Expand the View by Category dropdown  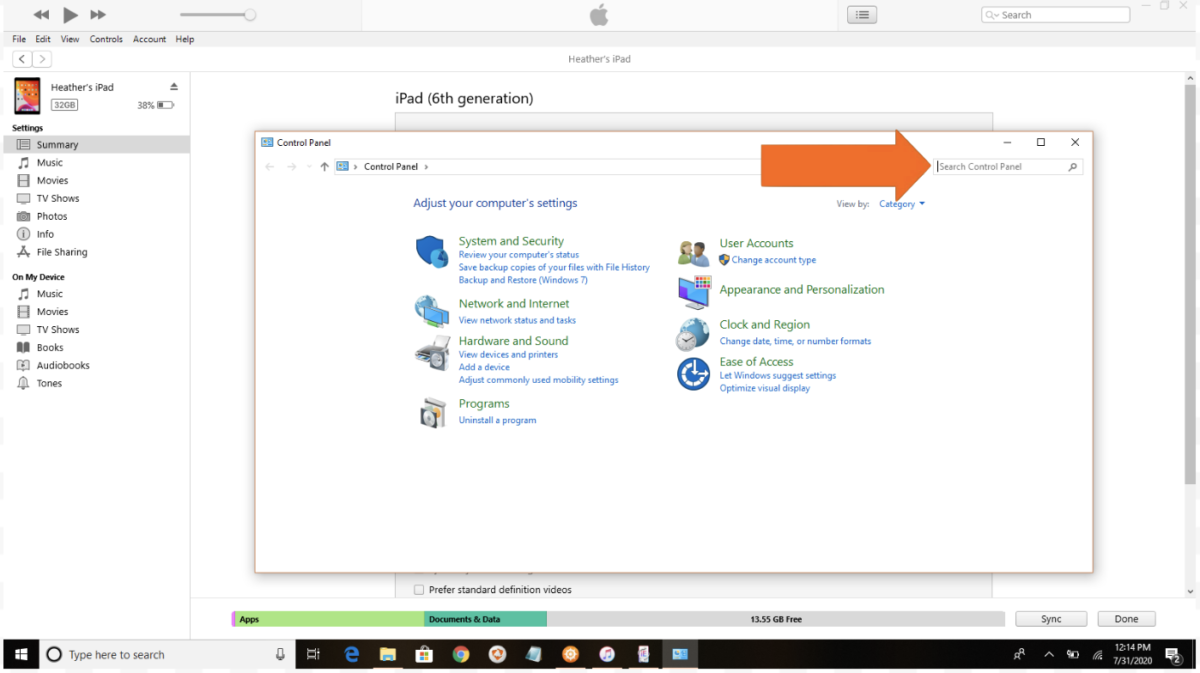902,204
